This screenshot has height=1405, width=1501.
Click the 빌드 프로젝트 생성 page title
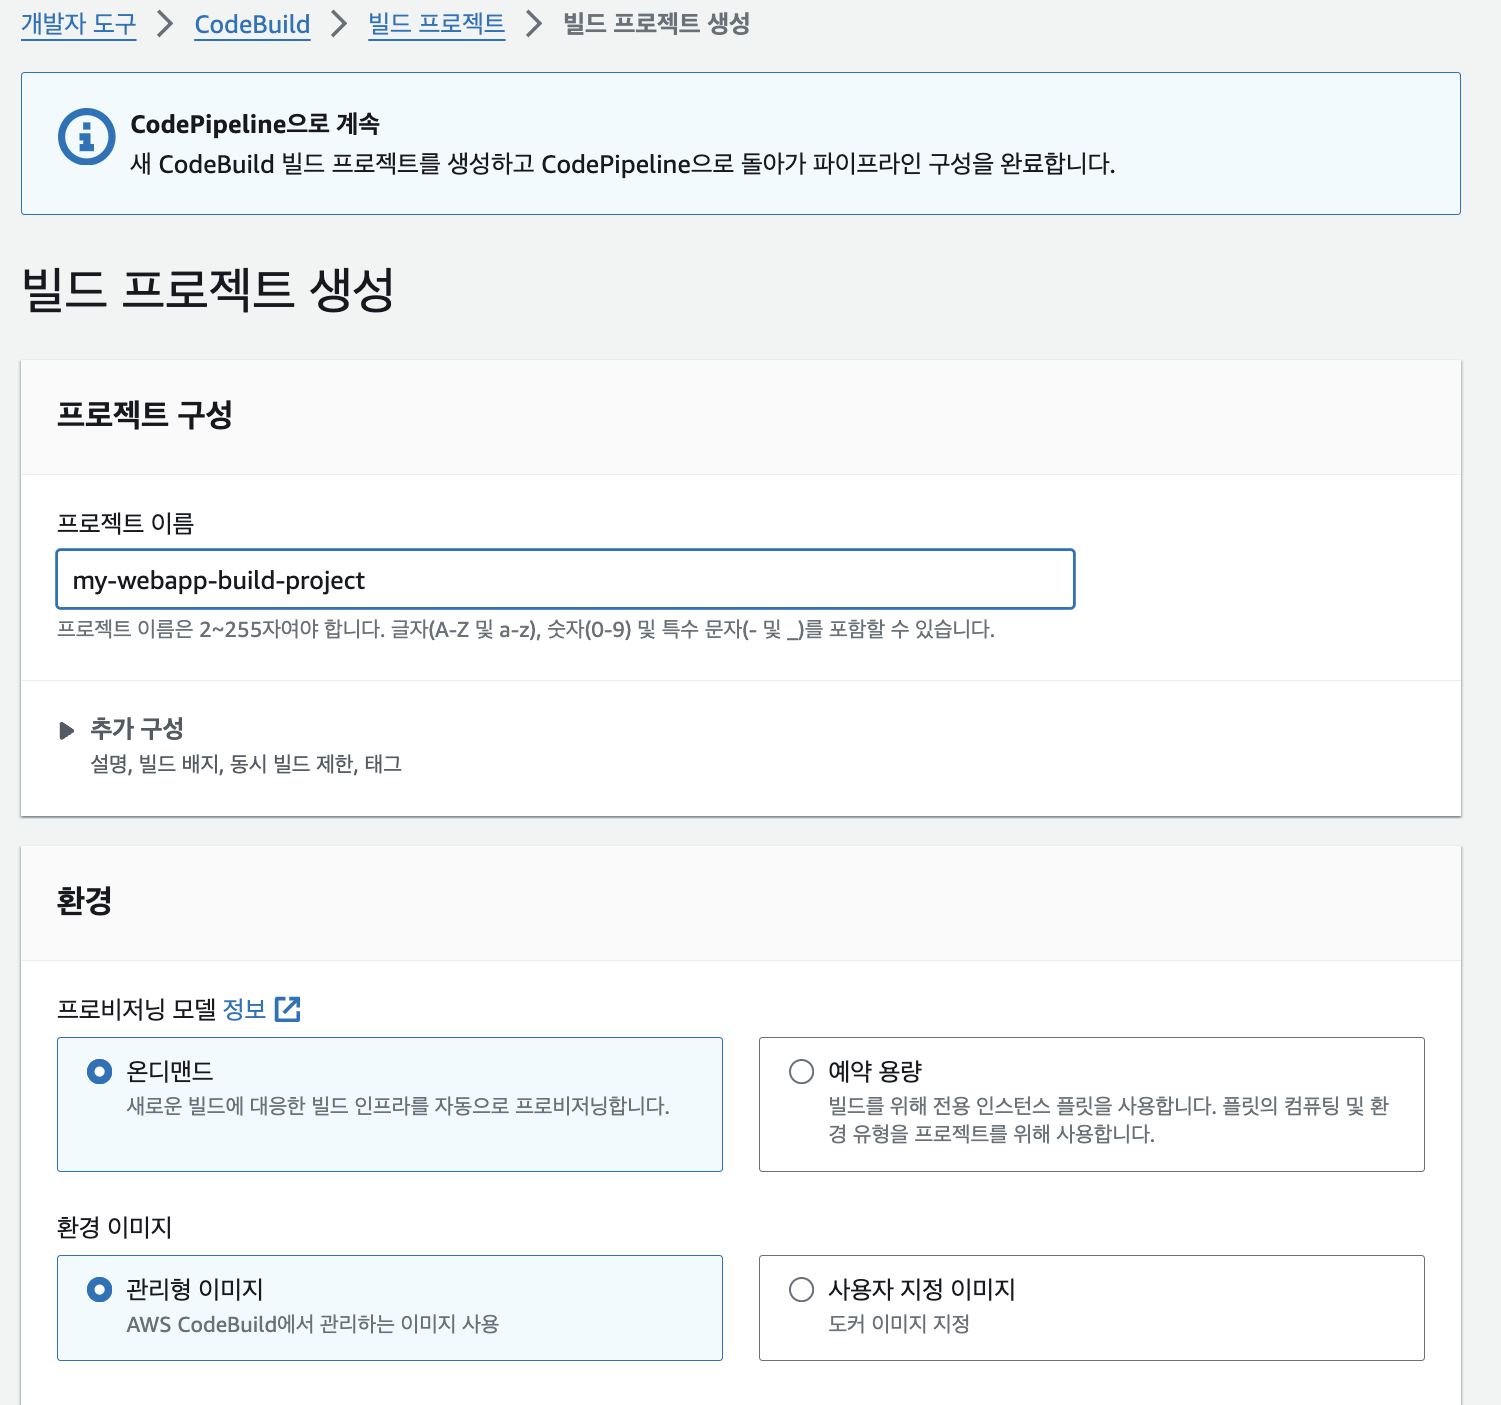click(x=208, y=289)
